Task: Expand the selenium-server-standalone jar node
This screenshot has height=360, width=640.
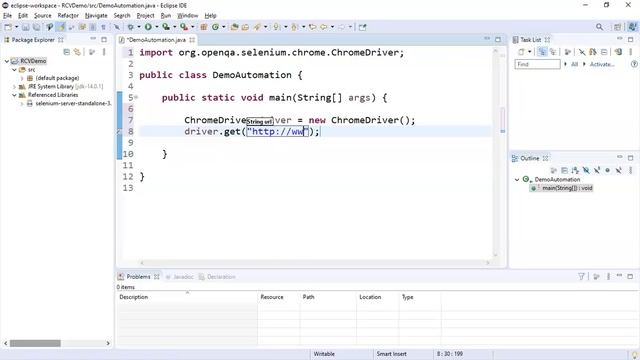Action: 22,104
